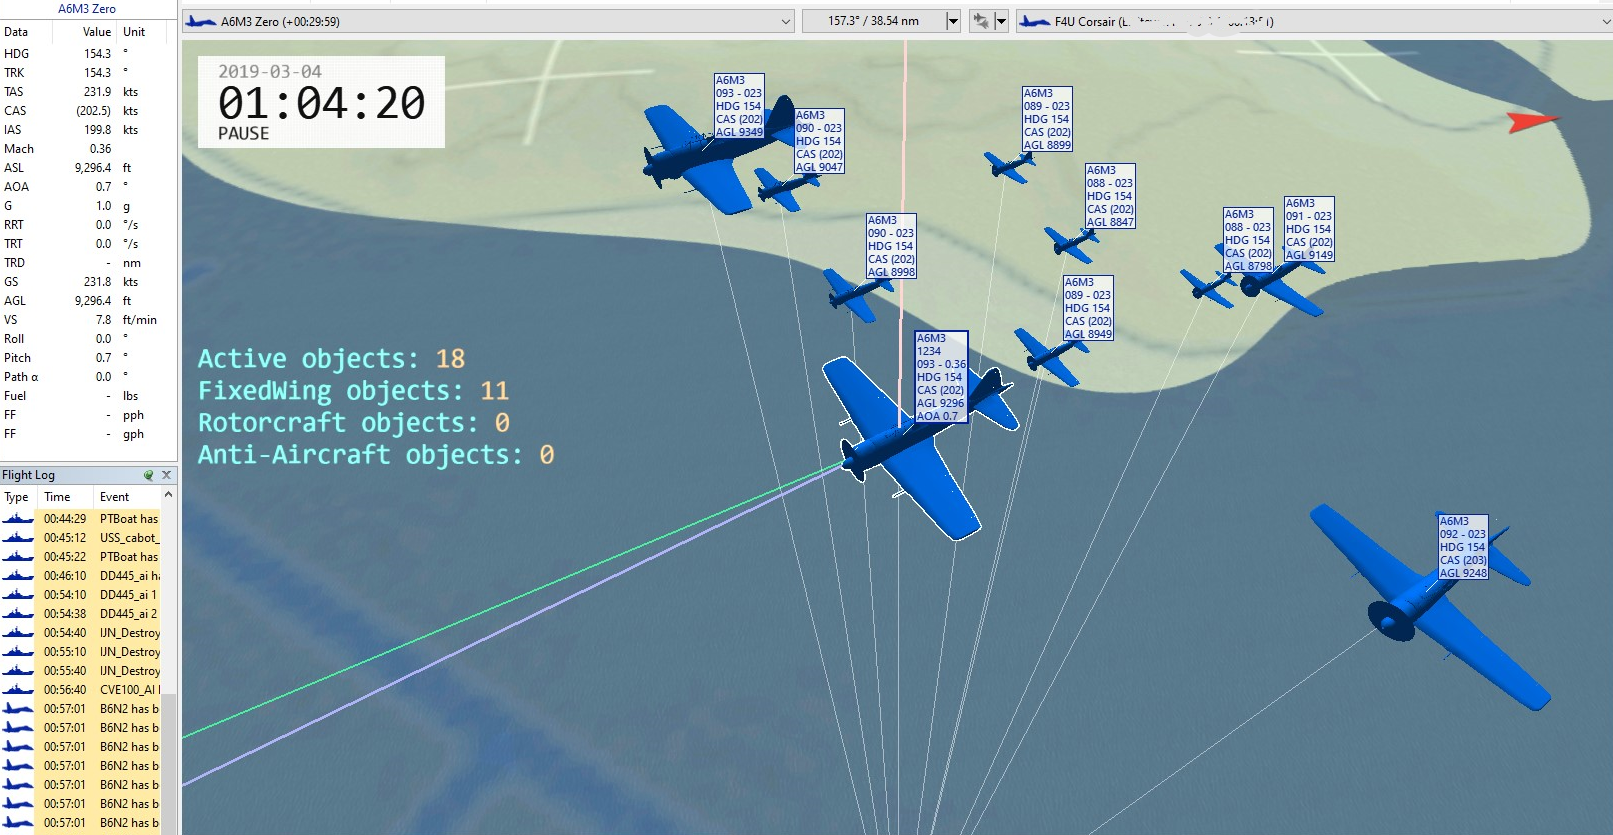The width and height of the screenshot is (1613, 835).
Task: Click the ship icon next to 00:55:40
Action: 17,670
